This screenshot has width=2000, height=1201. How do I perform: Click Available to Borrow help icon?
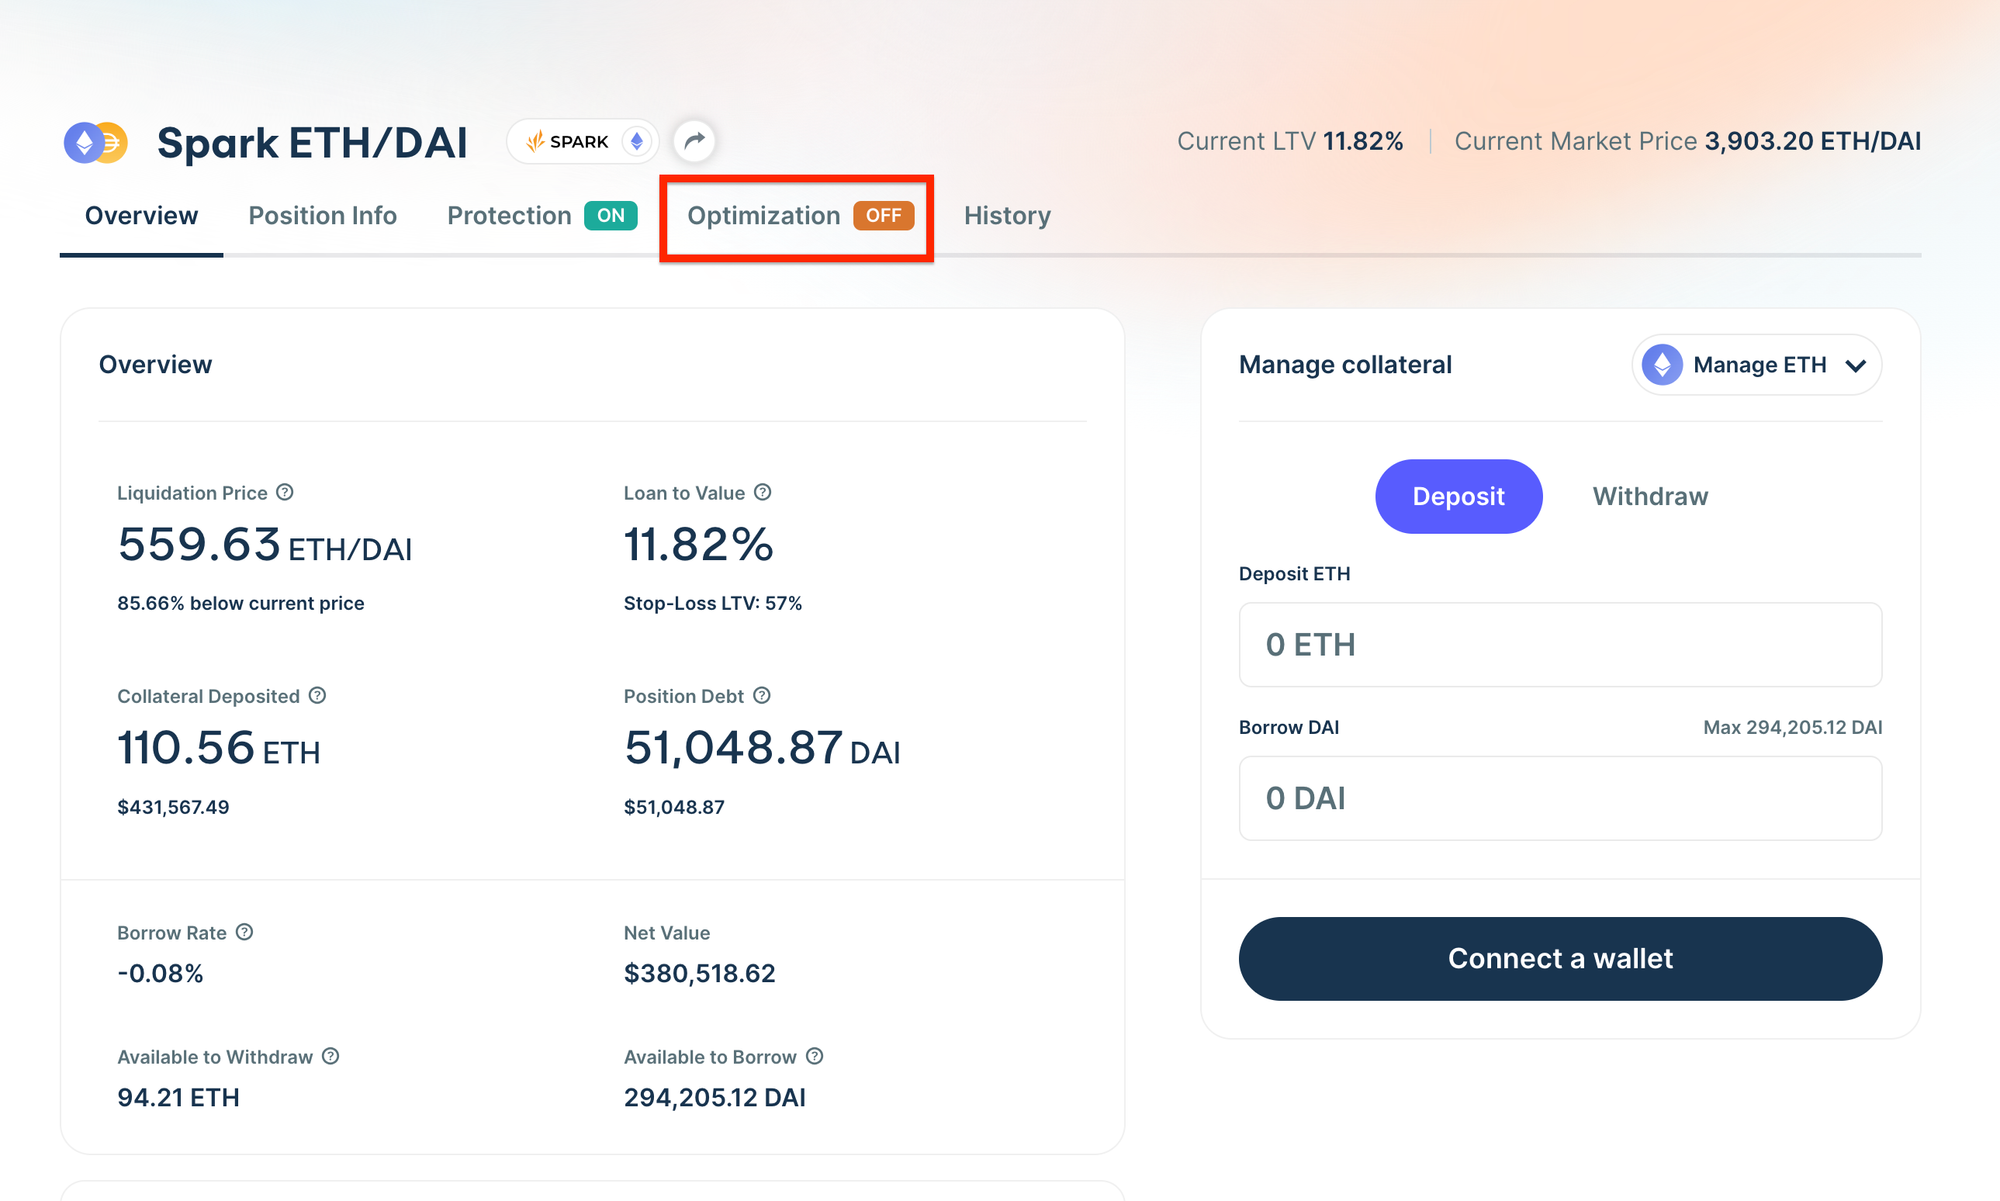(815, 1056)
